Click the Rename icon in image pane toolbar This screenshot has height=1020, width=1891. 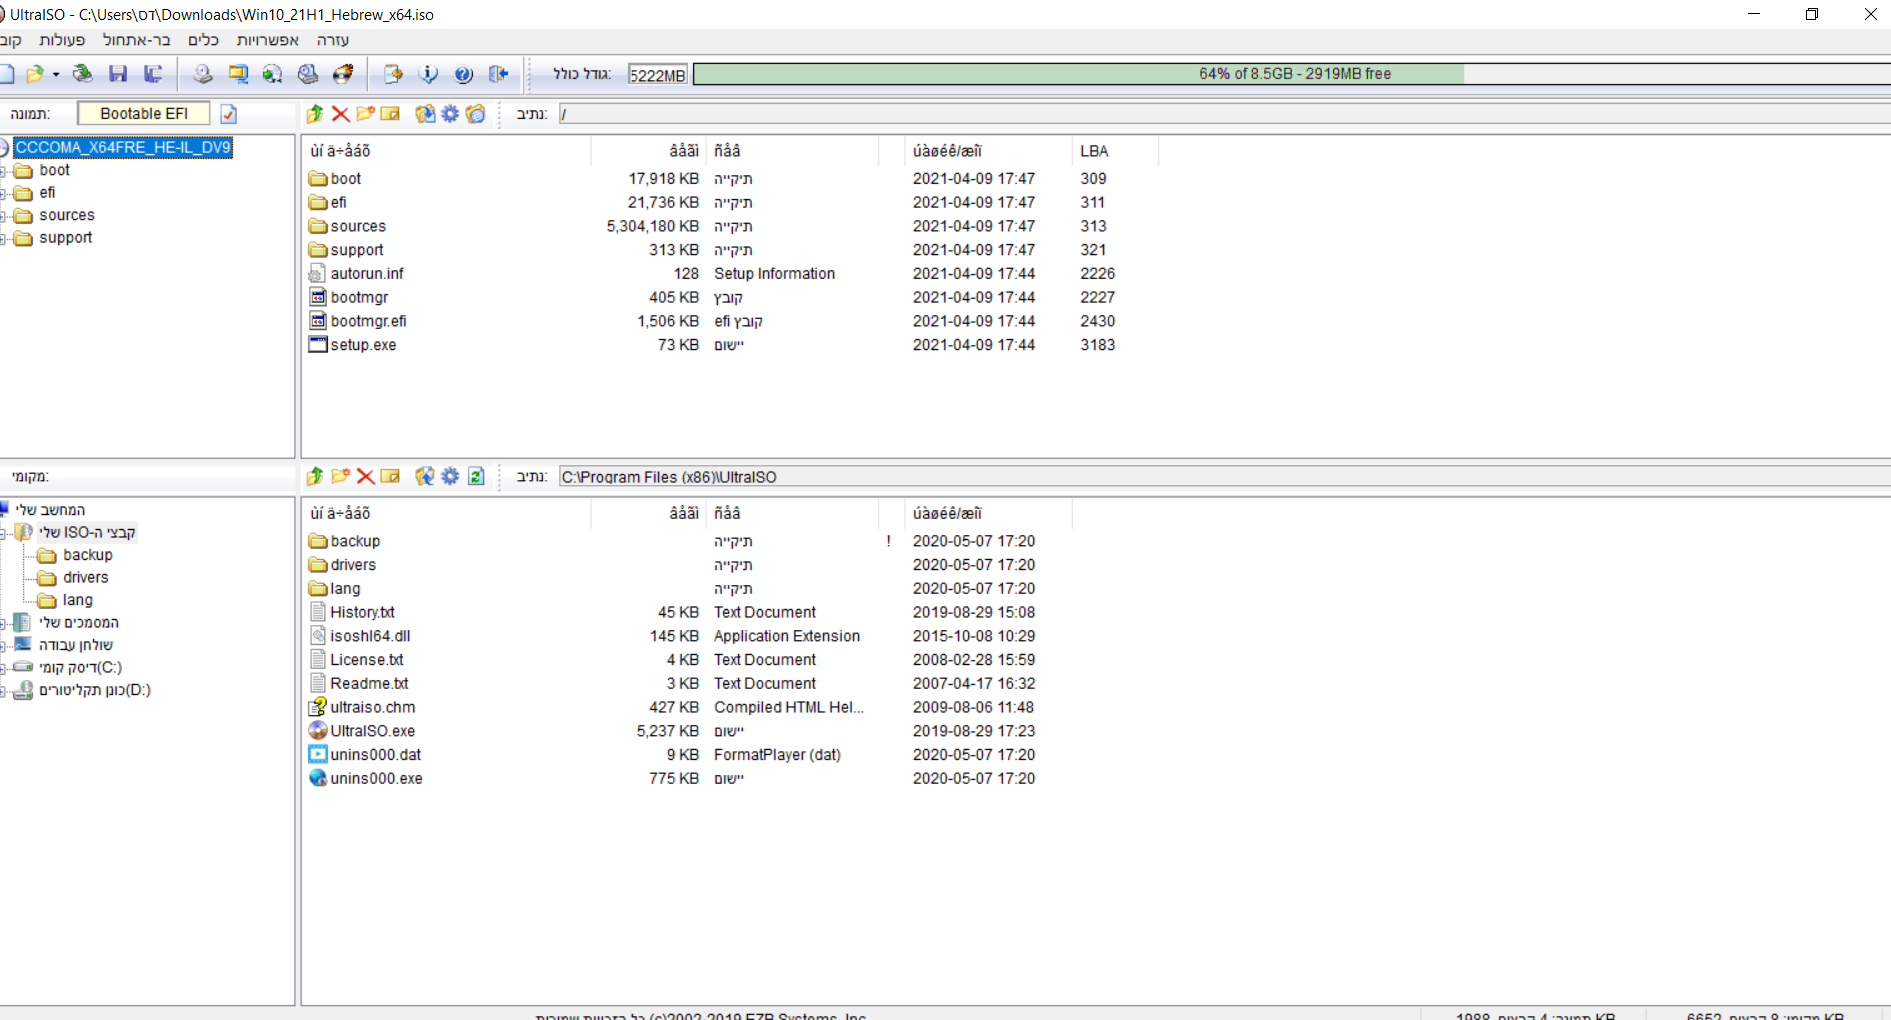click(x=390, y=114)
